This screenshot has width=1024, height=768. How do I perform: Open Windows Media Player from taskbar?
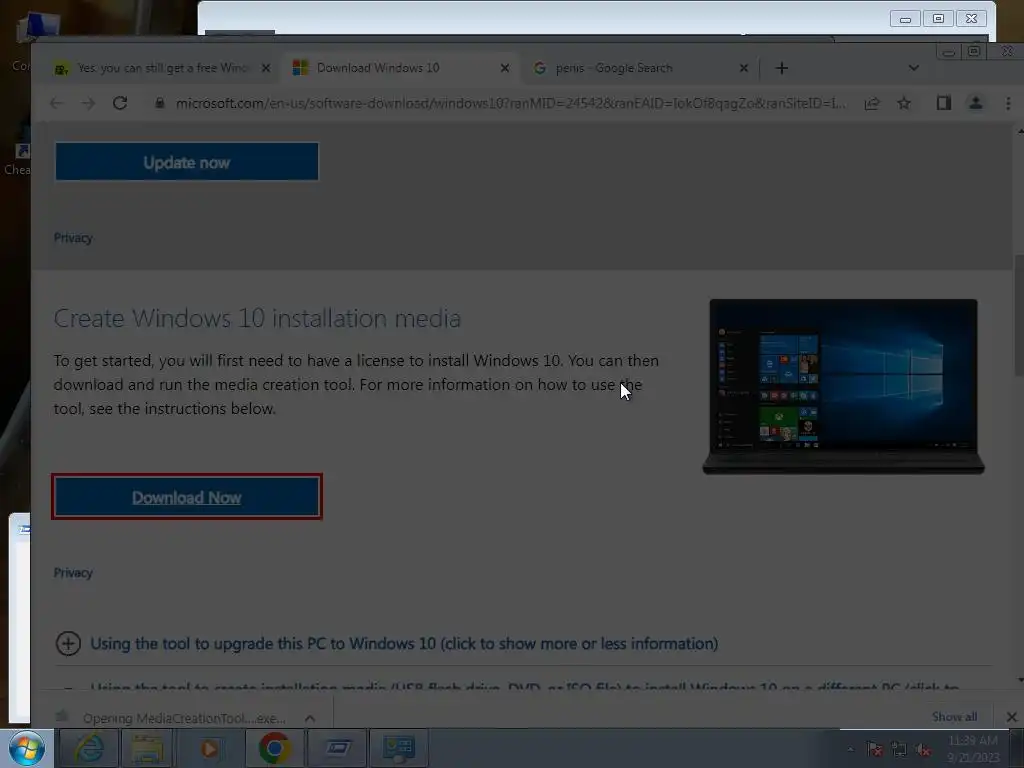[x=209, y=748]
